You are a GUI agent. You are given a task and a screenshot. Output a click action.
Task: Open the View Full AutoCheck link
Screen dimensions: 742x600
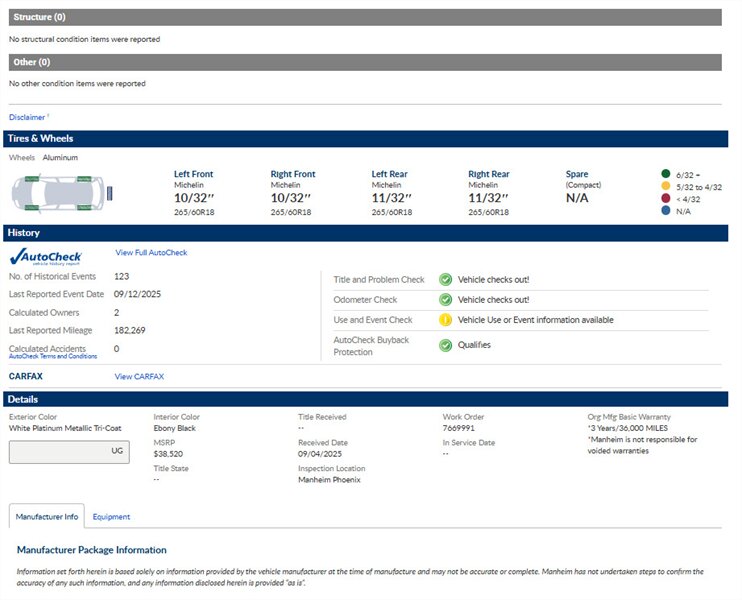pyautogui.click(x=151, y=253)
